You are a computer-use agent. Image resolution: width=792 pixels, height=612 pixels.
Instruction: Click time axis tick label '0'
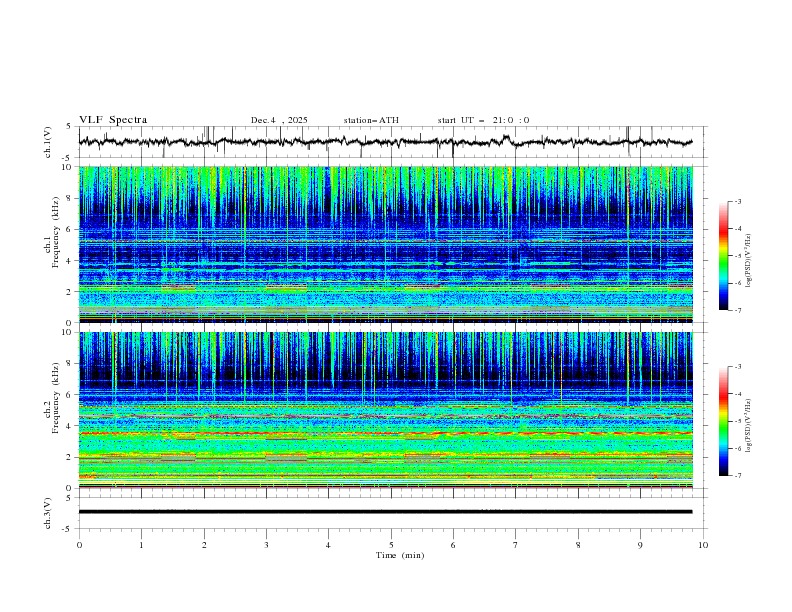[x=79, y=545]
